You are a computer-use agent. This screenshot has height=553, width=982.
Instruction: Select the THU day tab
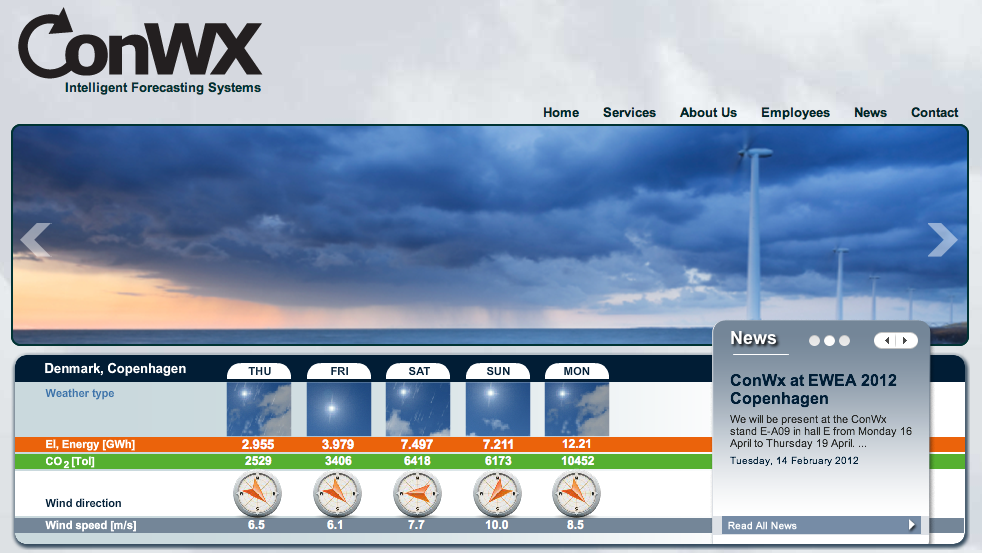[259, 371]
